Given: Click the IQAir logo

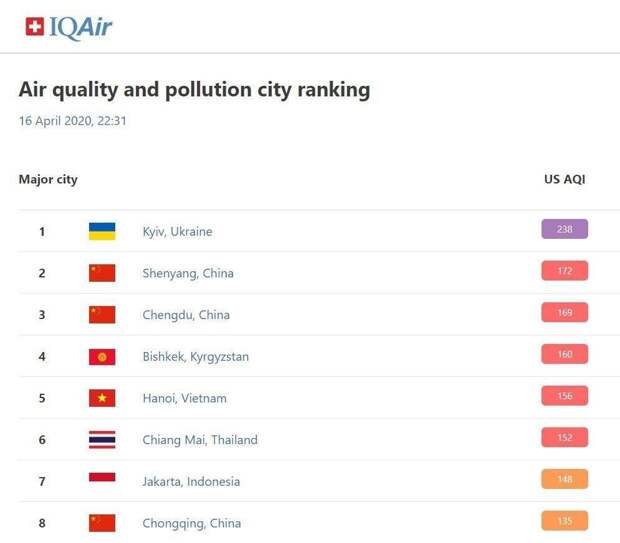Looking at the screenshot, I should click(x=69, y=28).
